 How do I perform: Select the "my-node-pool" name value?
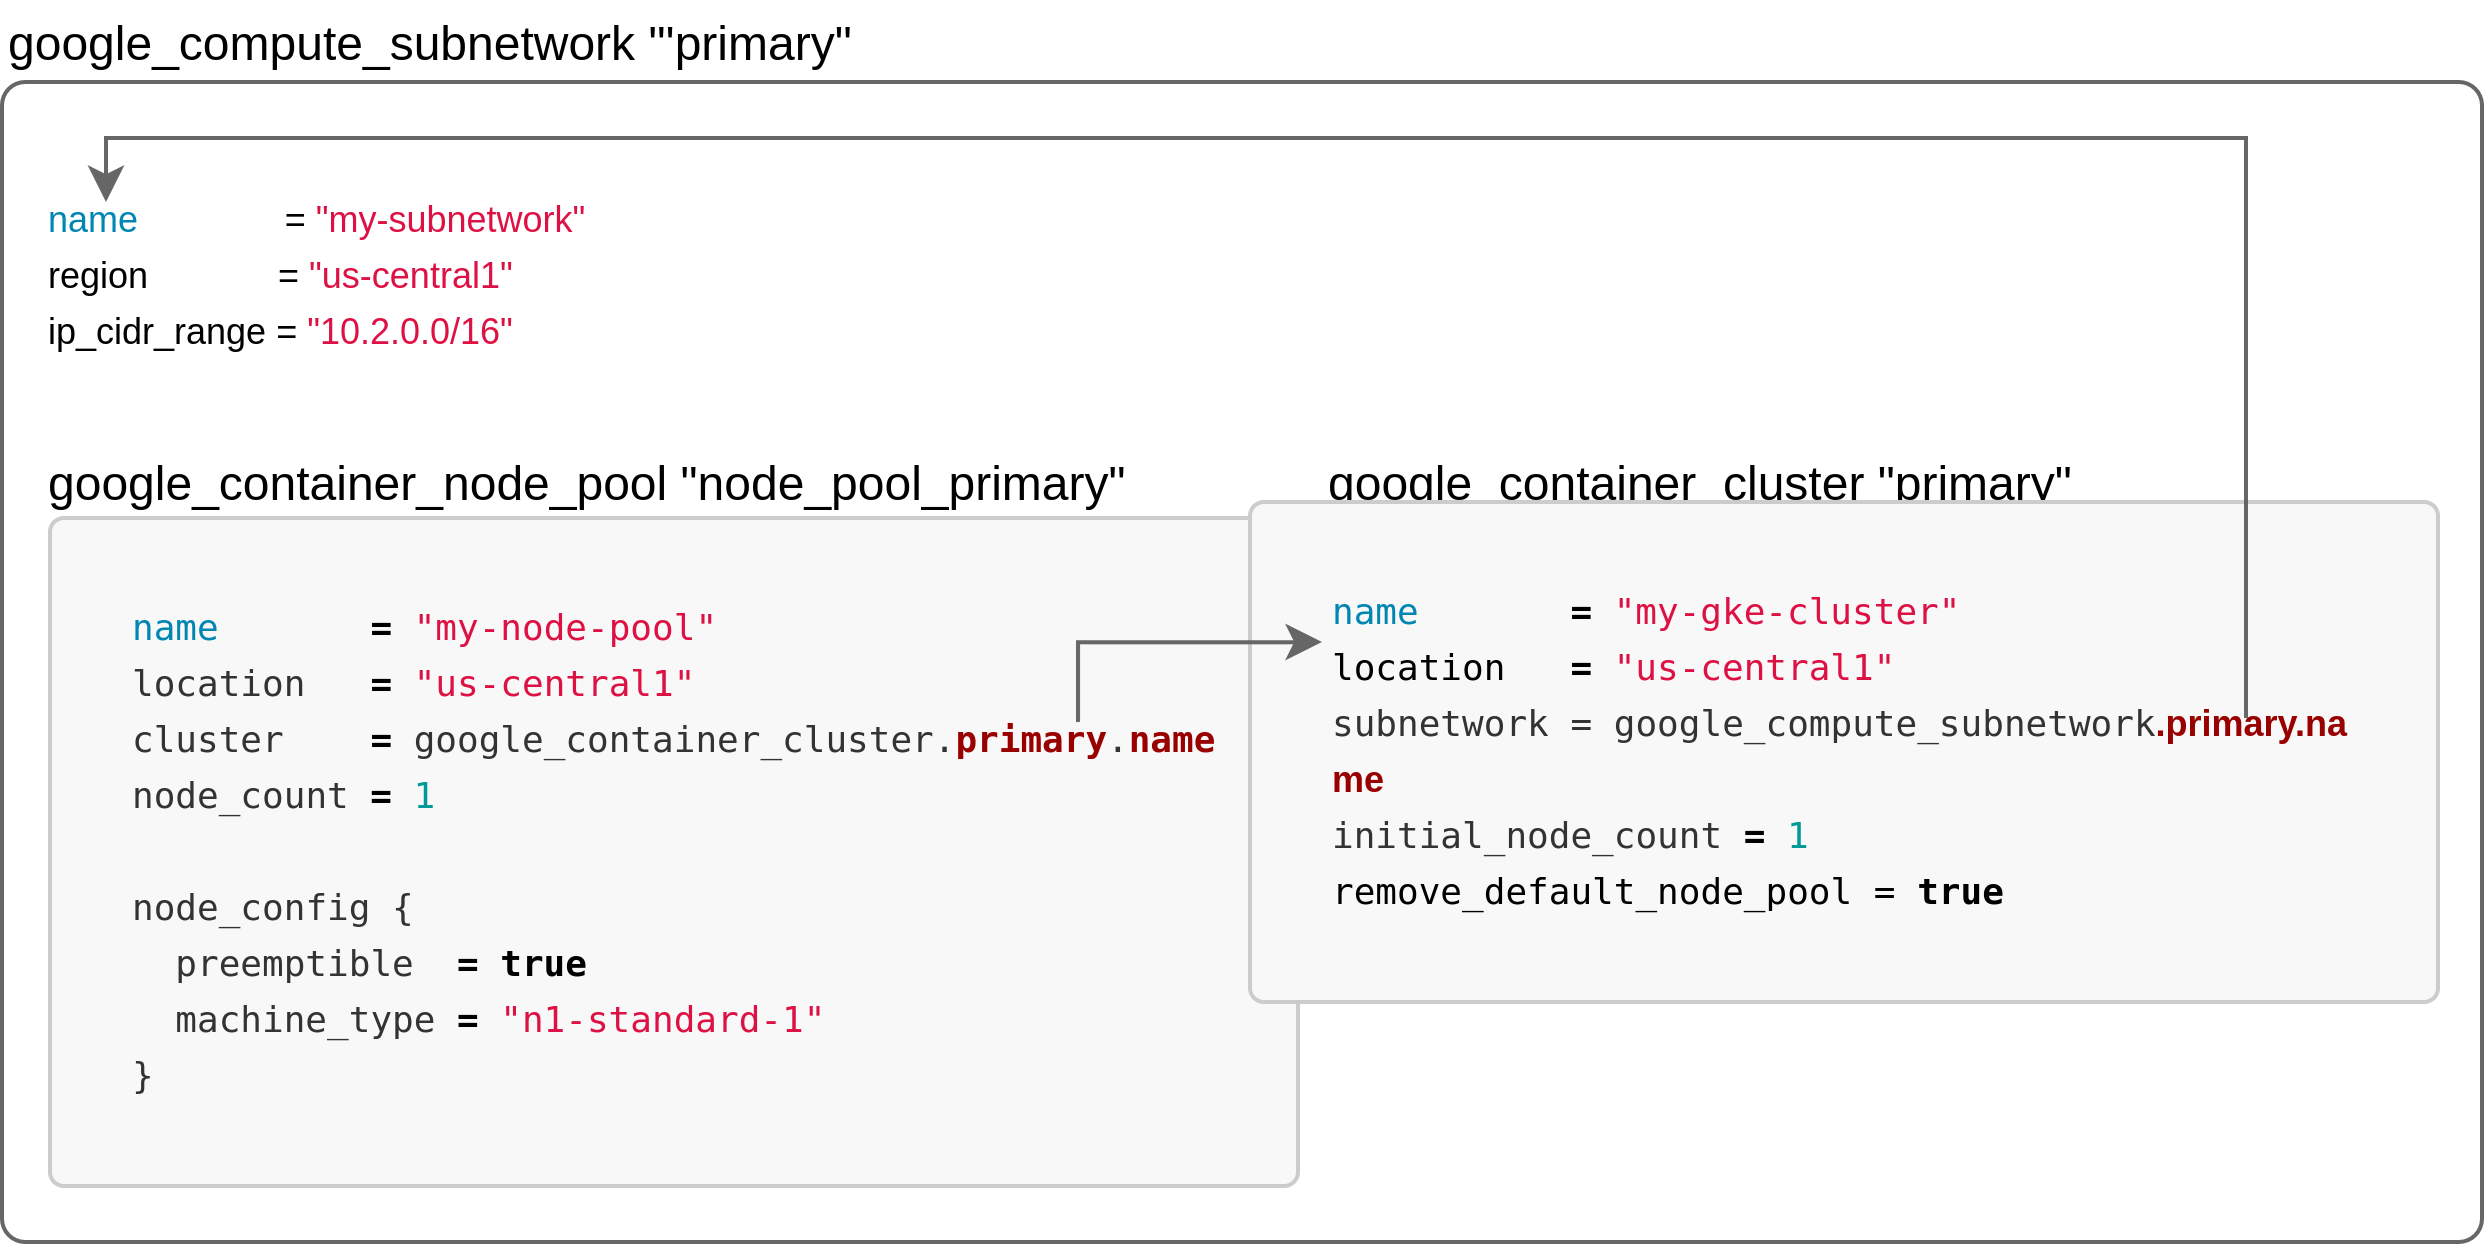click(x=565, y=628)
